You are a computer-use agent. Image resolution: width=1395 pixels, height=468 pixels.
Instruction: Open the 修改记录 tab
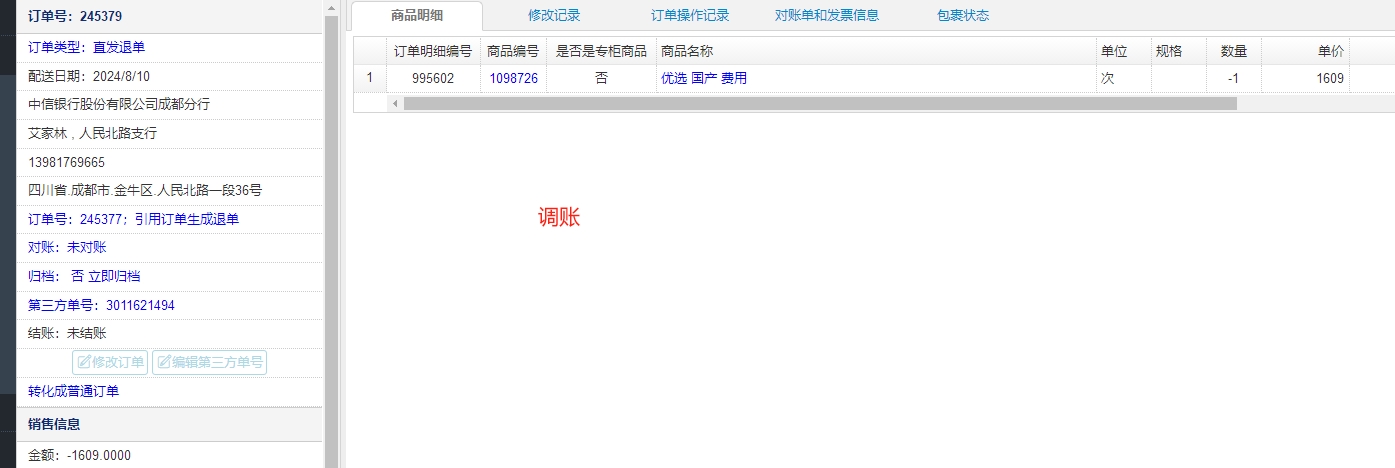[x=554, y=15]
